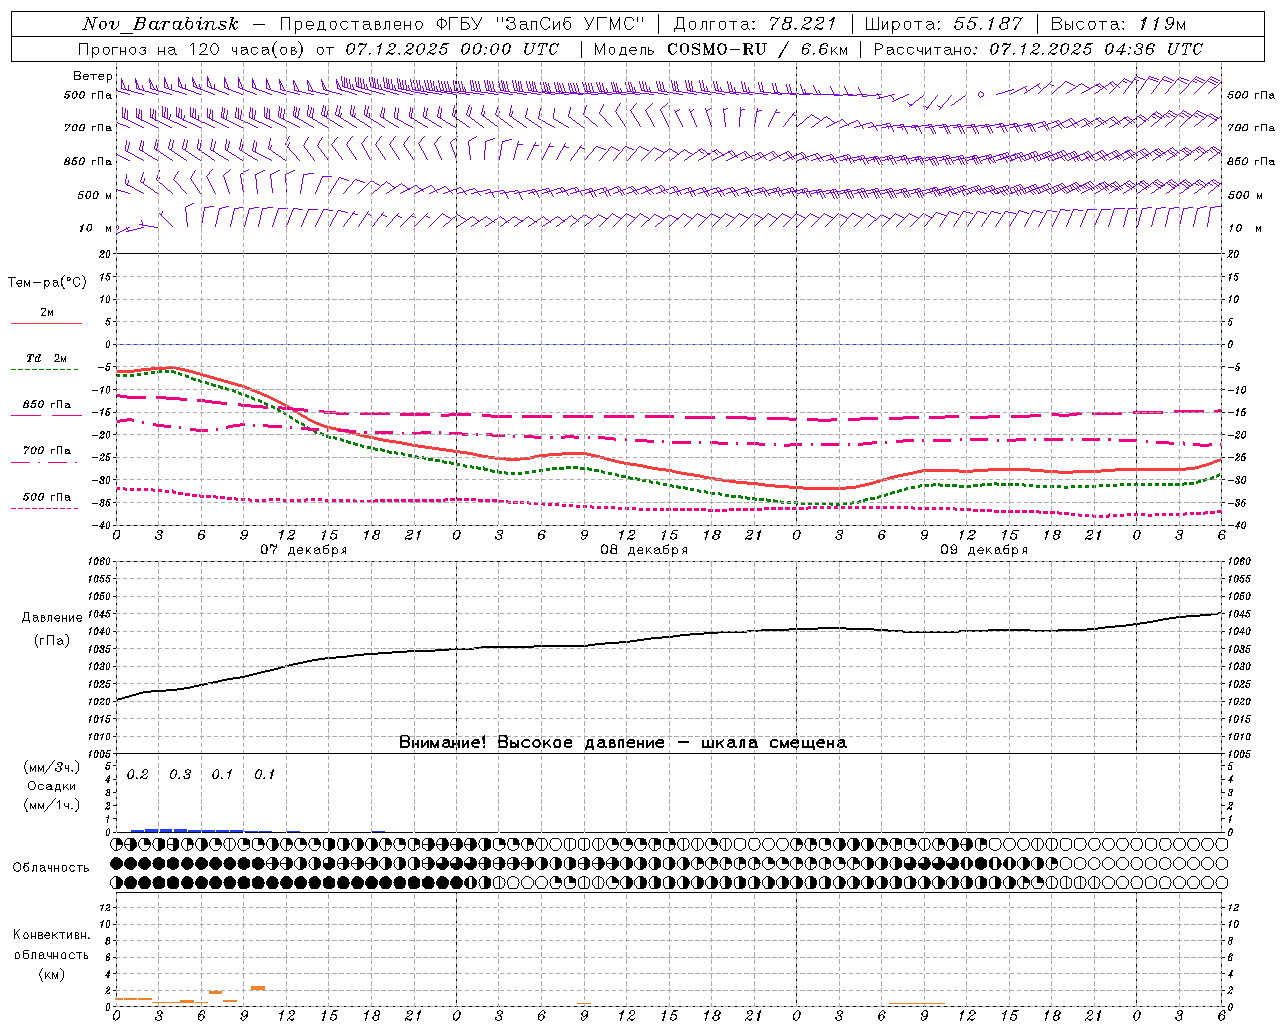Click the elevation text Высота: 119м
The width and height of the screenshot is (1280, 1024).
1118,24
